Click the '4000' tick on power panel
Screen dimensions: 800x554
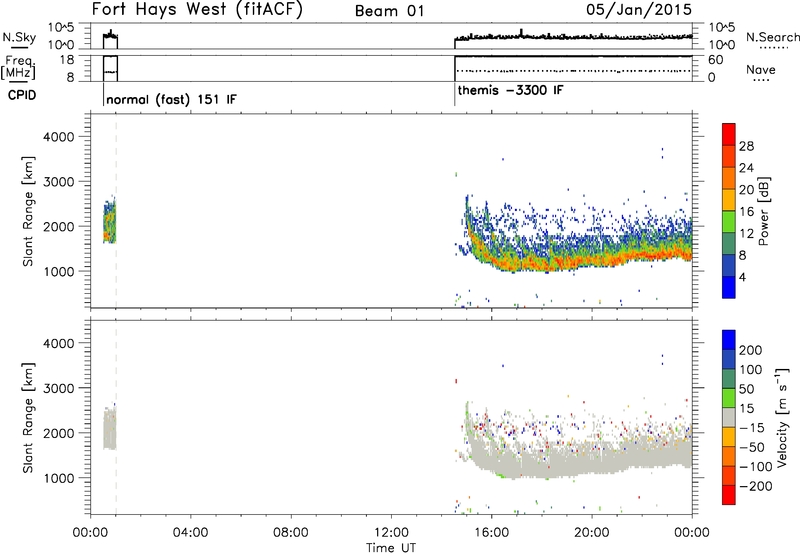58,137
